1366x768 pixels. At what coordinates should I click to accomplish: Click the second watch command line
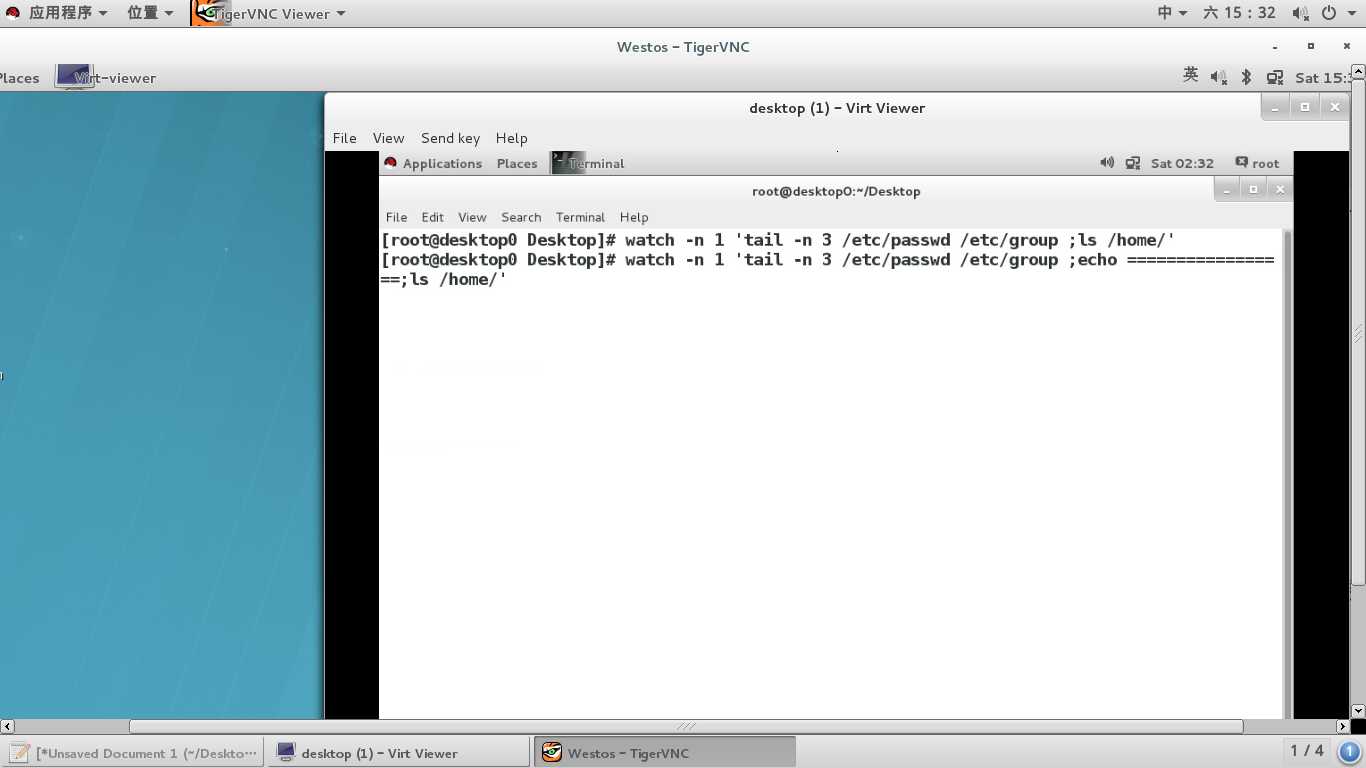coord(827,269)
